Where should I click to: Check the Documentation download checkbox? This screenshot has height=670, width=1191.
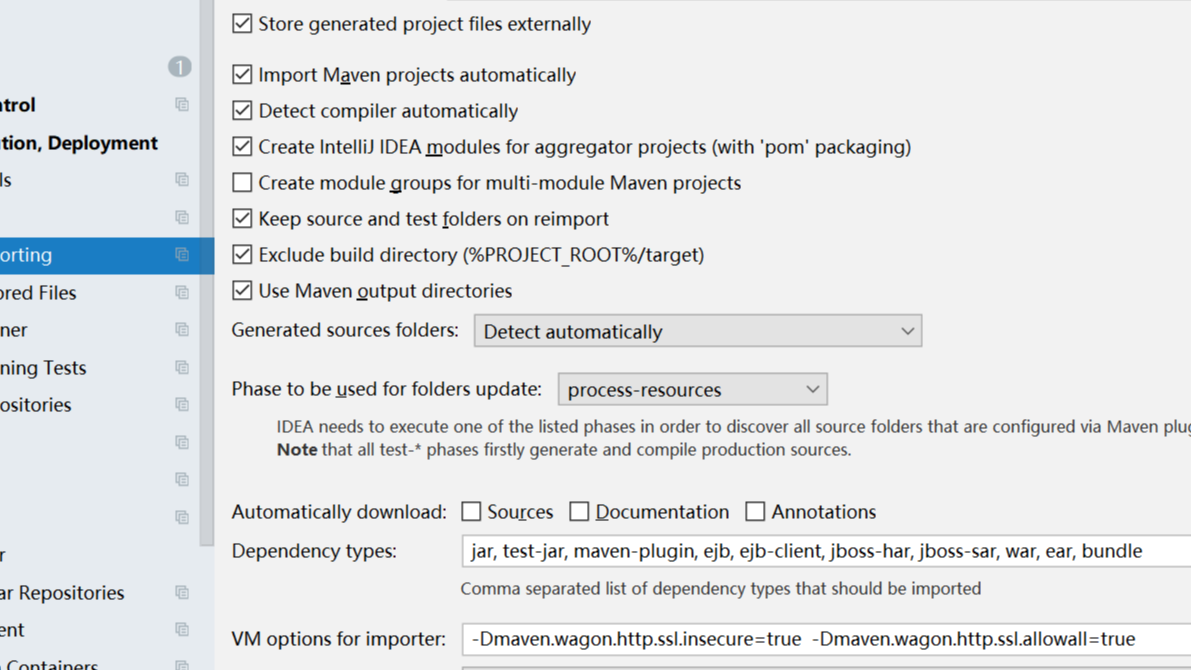coord(579,512)
